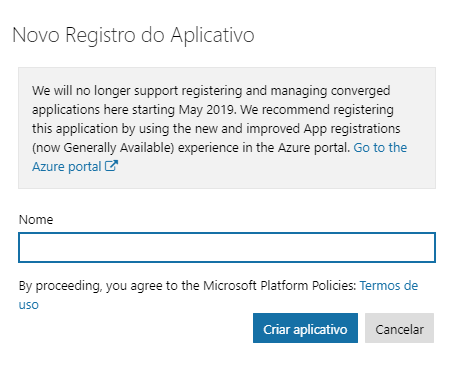Click 'managing converged' words in notice
Viewport: 453px width, 371px height.
pyautogui.click(x=330, y=90)
